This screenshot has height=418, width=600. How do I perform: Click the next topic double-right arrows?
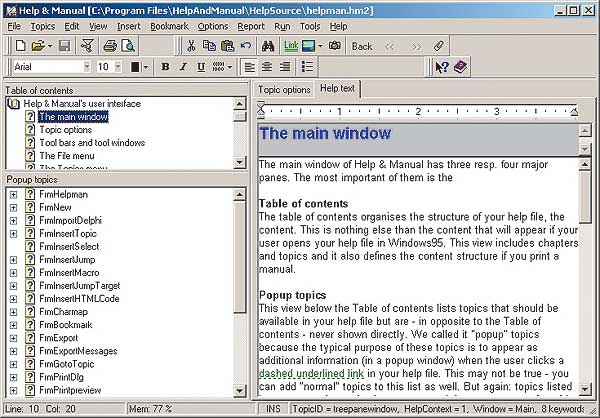pyautogui.click(x=416, y=47)
